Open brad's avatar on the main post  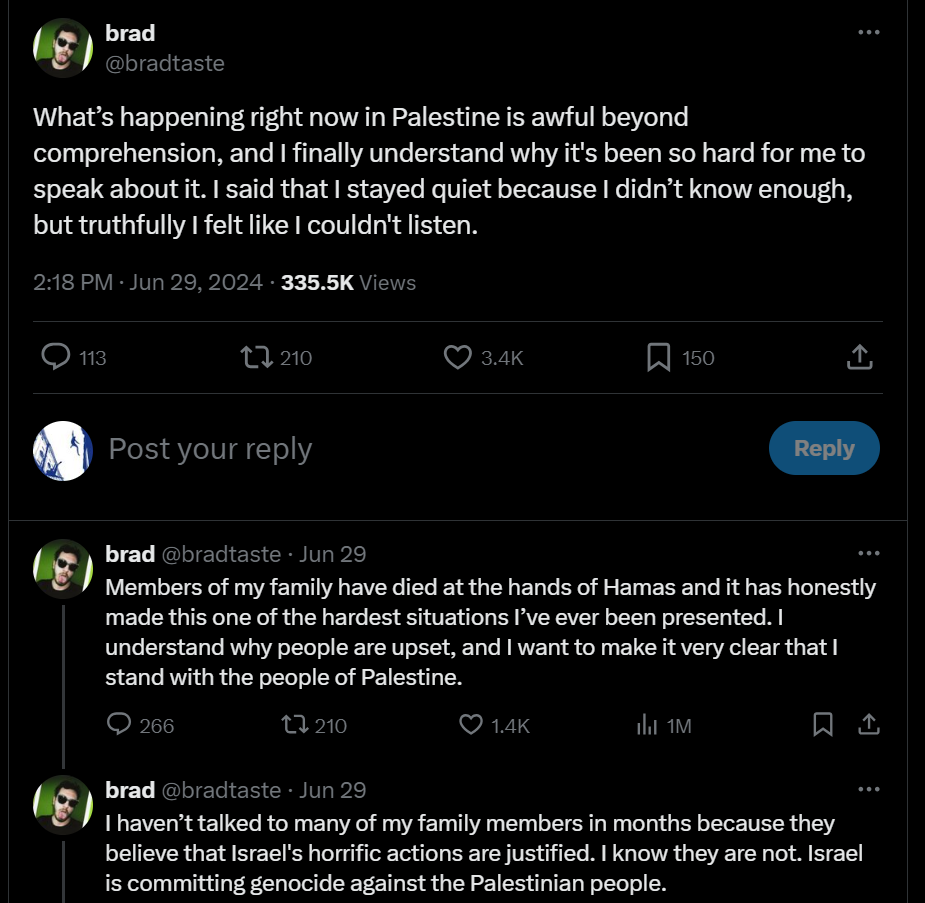(x=63, y=48)
